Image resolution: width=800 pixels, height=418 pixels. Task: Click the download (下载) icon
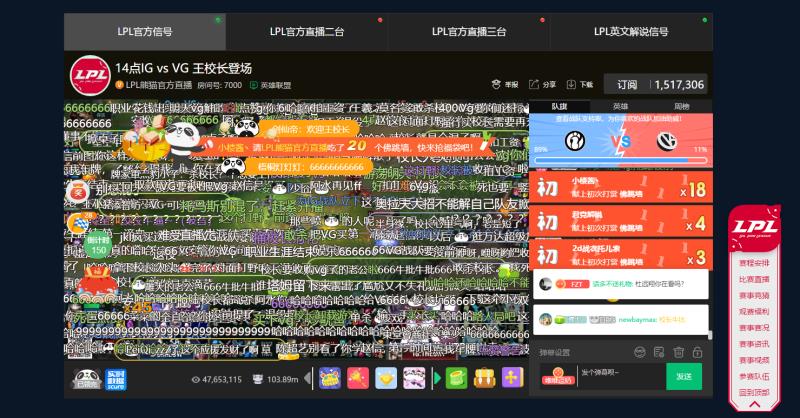(x=571, y=84)
